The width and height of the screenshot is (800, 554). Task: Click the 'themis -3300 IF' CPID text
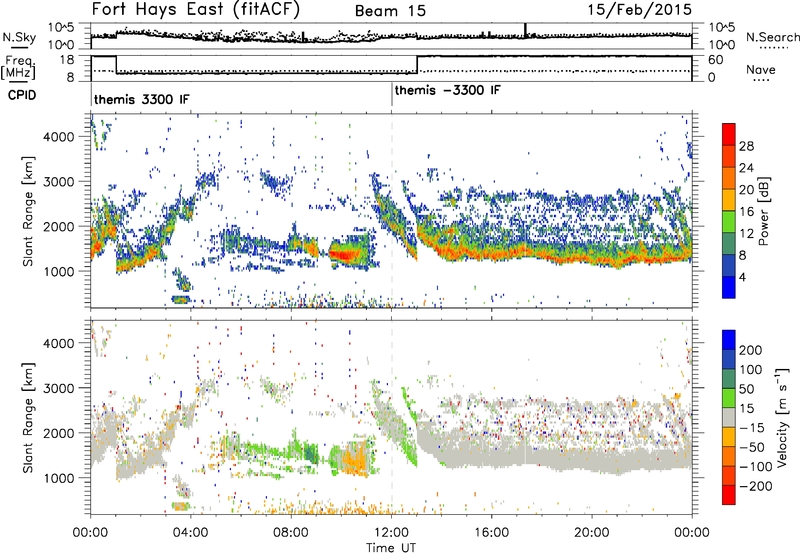point(447,90)
